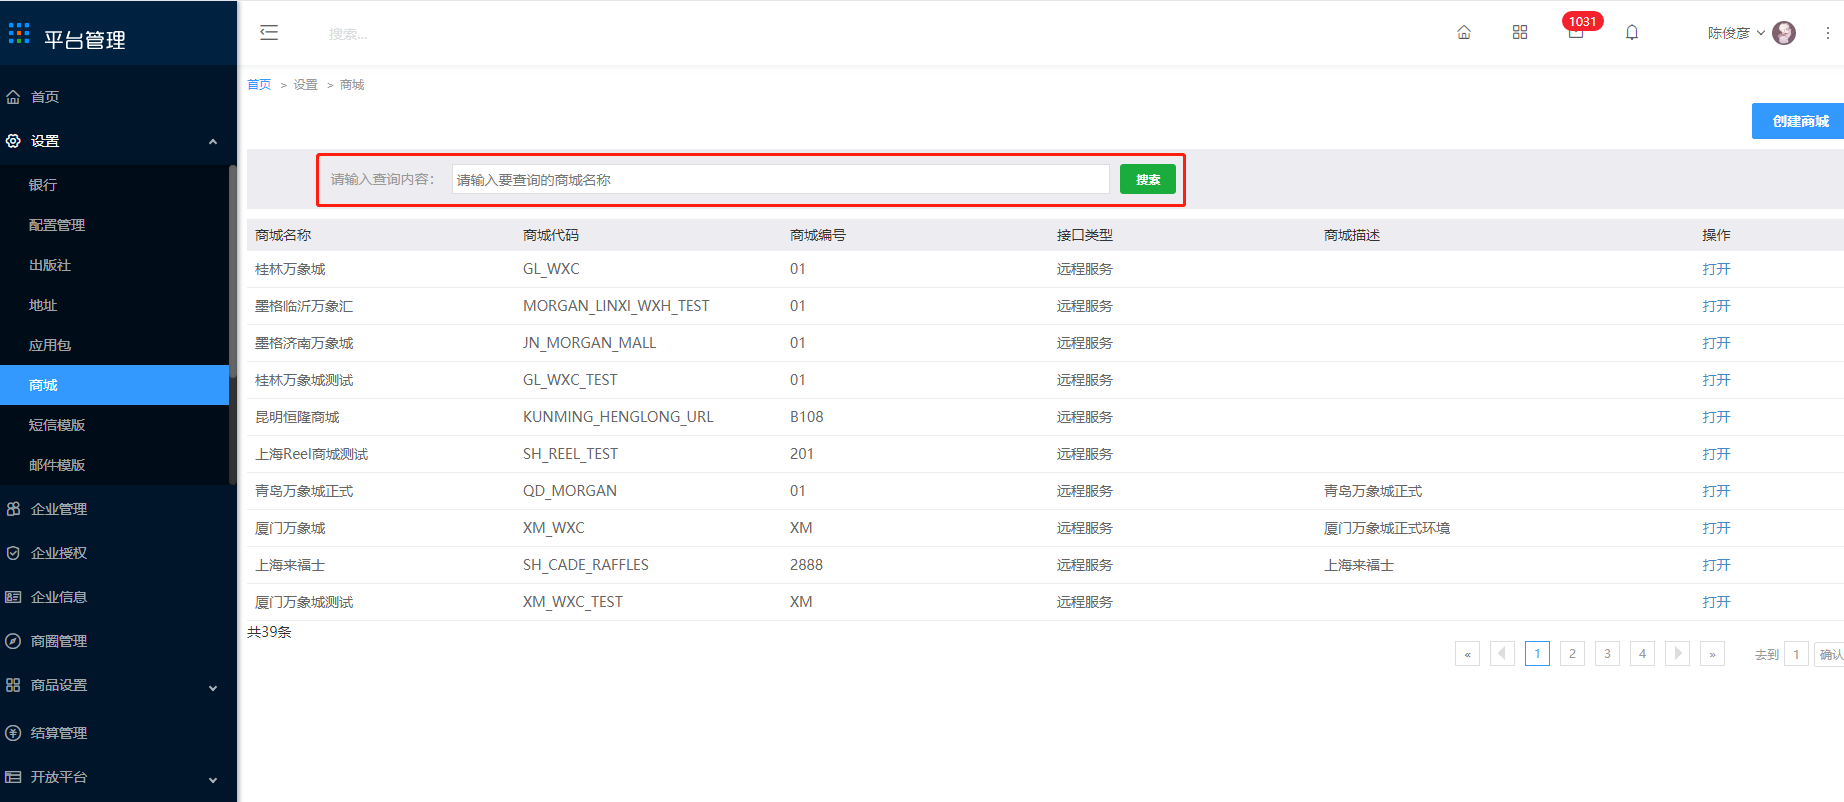
Task: Click 打开 for 上海来福士
Action: (x=1716, y=565)
